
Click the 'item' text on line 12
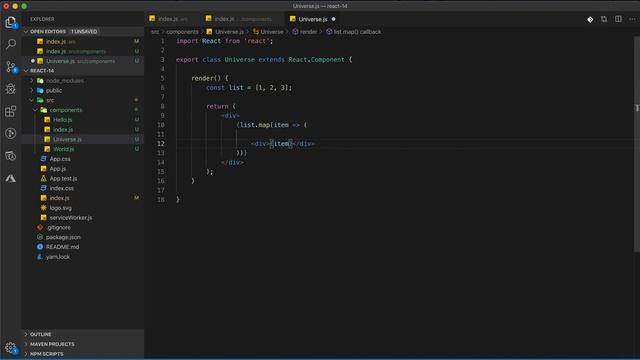click(x=281, y=144)
